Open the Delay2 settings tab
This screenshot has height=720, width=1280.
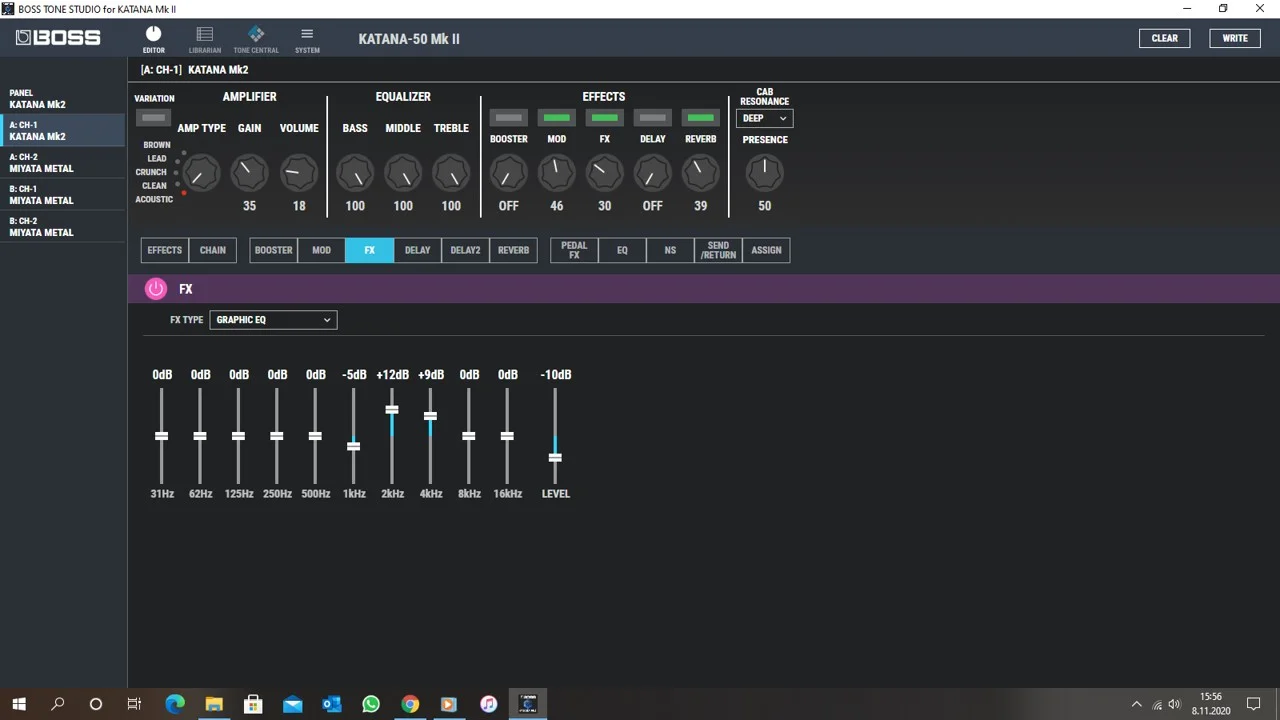pyautogui.click(x=465, y=250)
